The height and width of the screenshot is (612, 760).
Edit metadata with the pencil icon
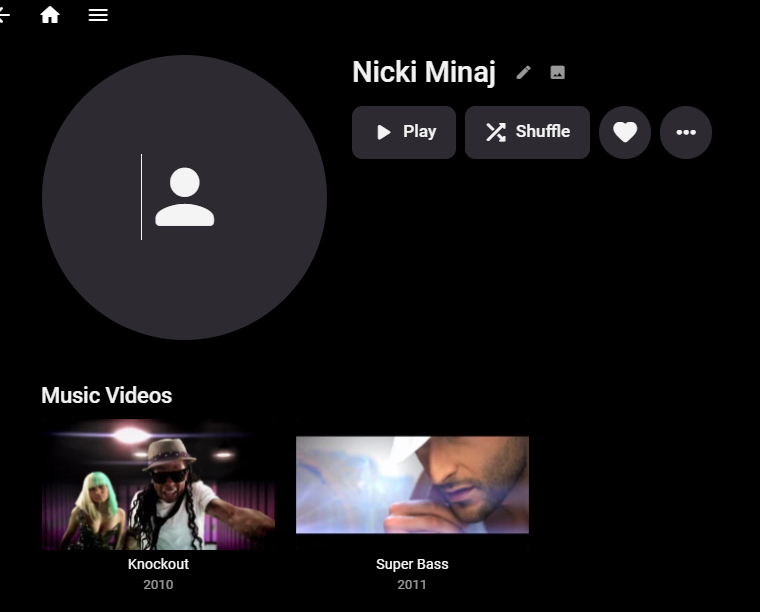[523, 73]
